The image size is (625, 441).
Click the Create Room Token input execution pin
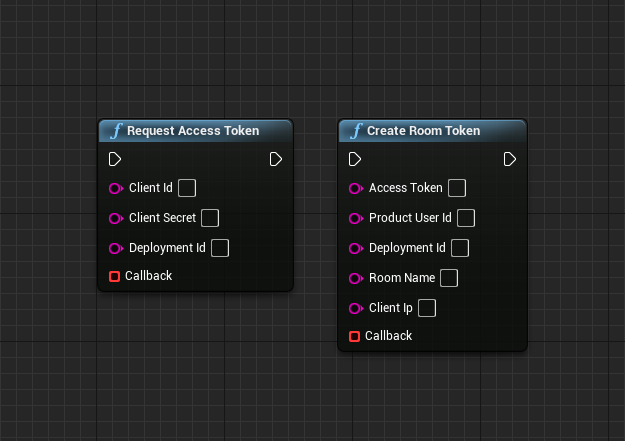tap(355, 159)
